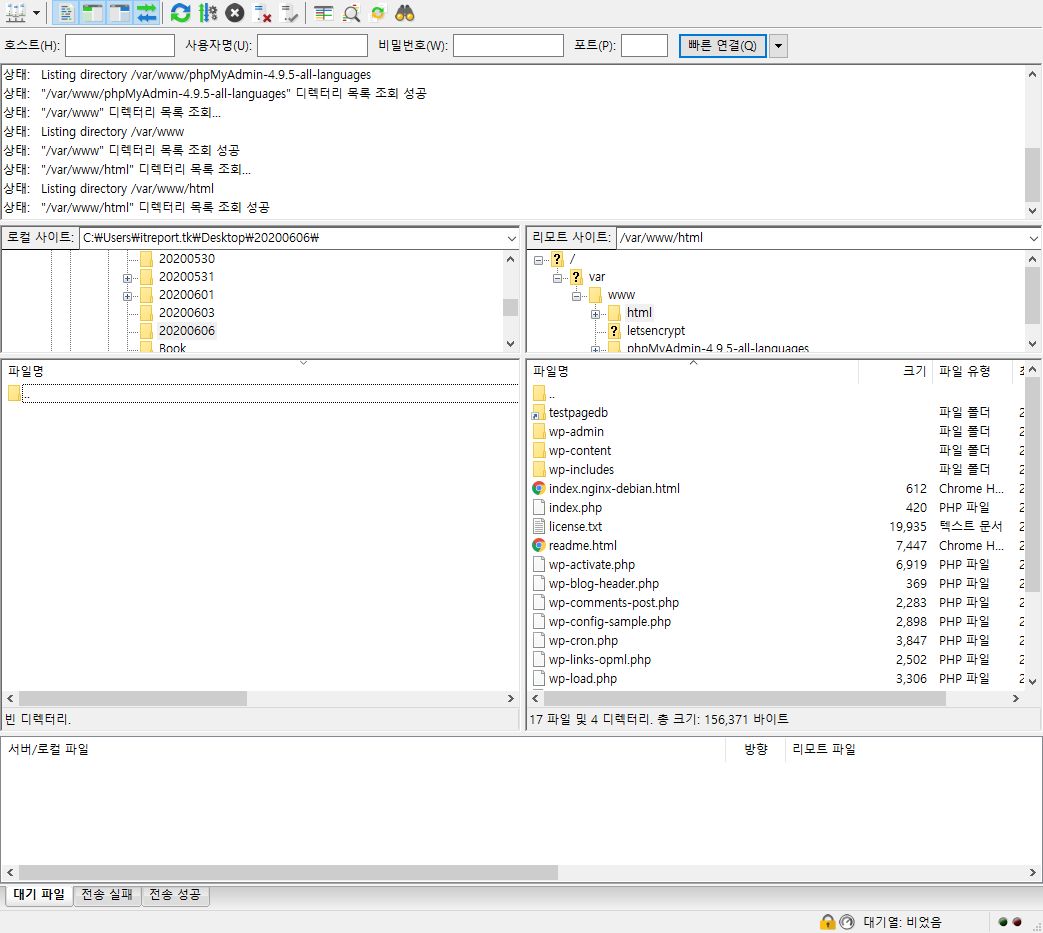Toggle the transfer queue display
This screenshot has height=933, width=1043.
tap(146, 13)
